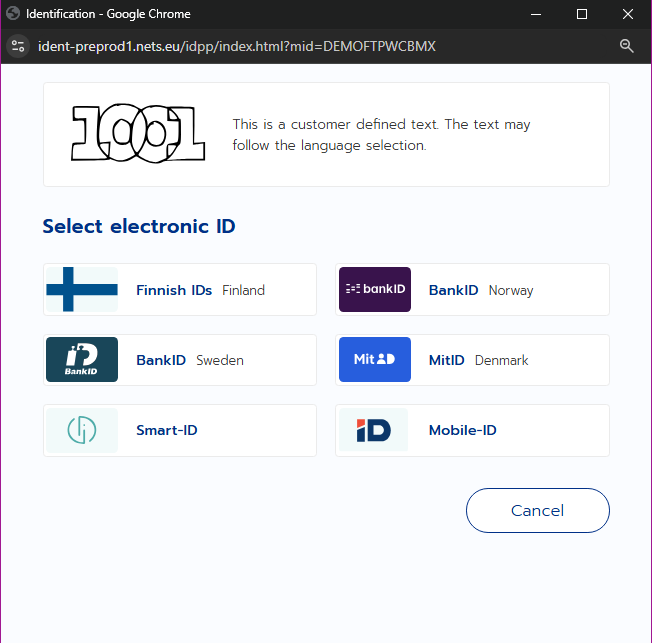Click the globe icon in title bar

(x=13, y=14)
